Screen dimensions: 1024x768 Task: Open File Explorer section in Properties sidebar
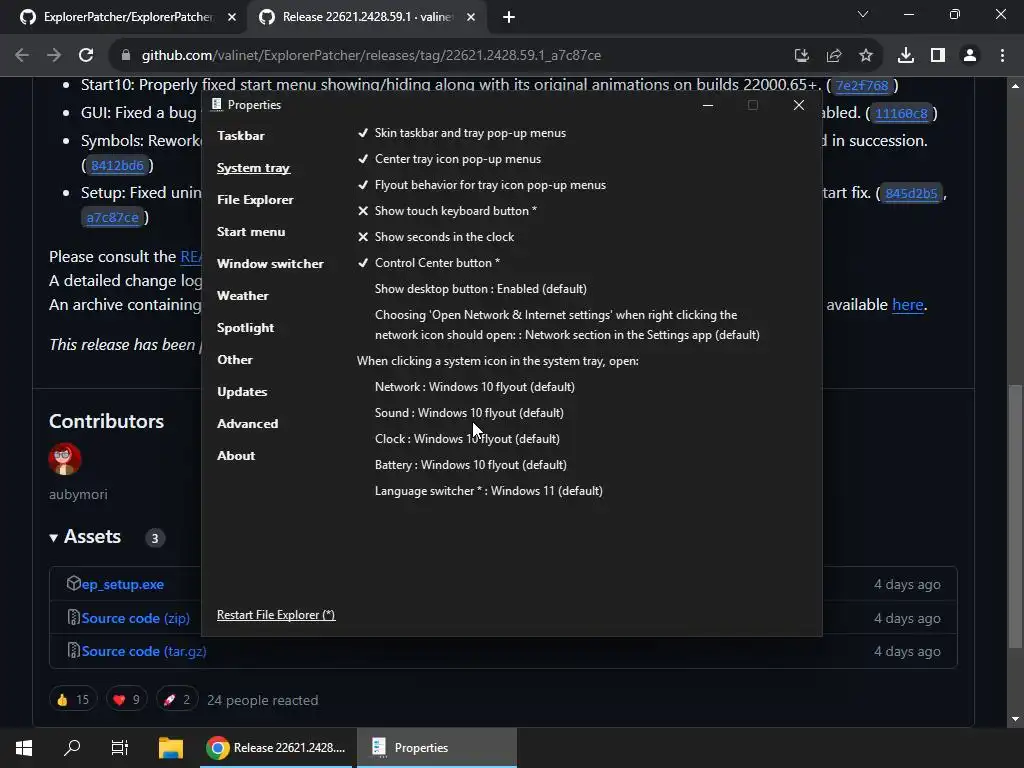click(255, 200)
